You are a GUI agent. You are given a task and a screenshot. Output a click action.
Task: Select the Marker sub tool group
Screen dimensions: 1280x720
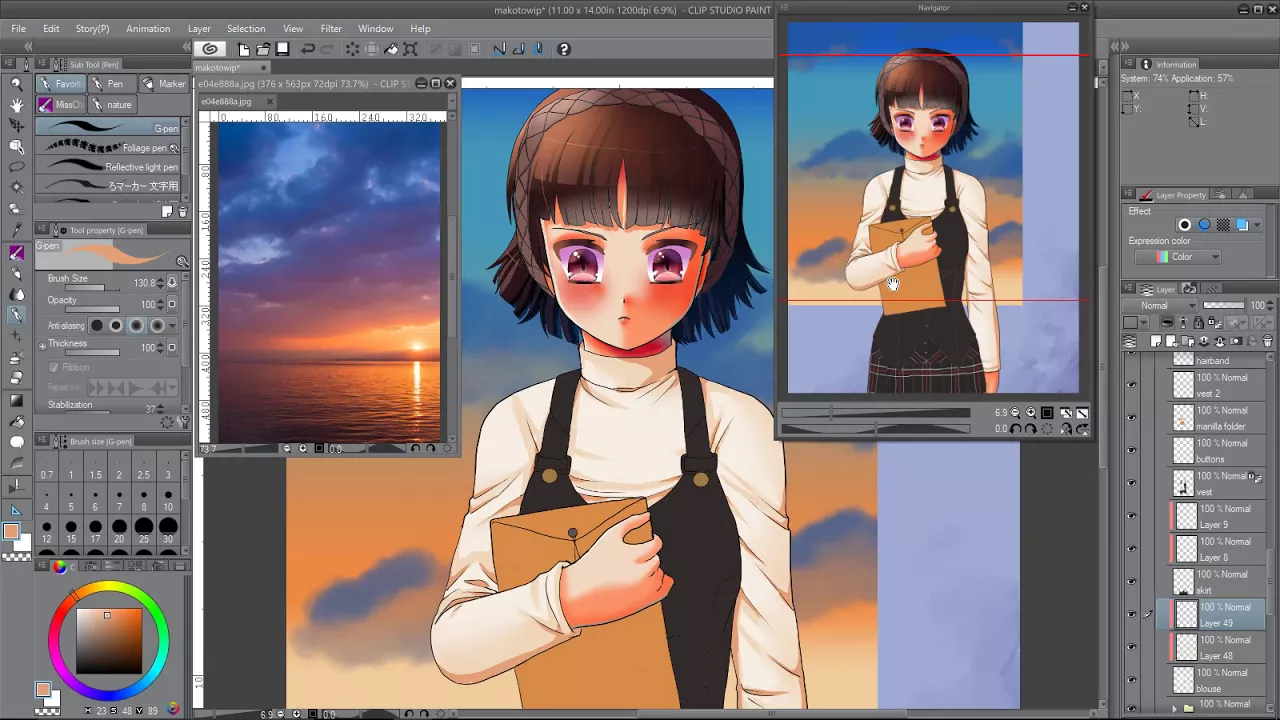pyautogui.click(x=164, y=84)
